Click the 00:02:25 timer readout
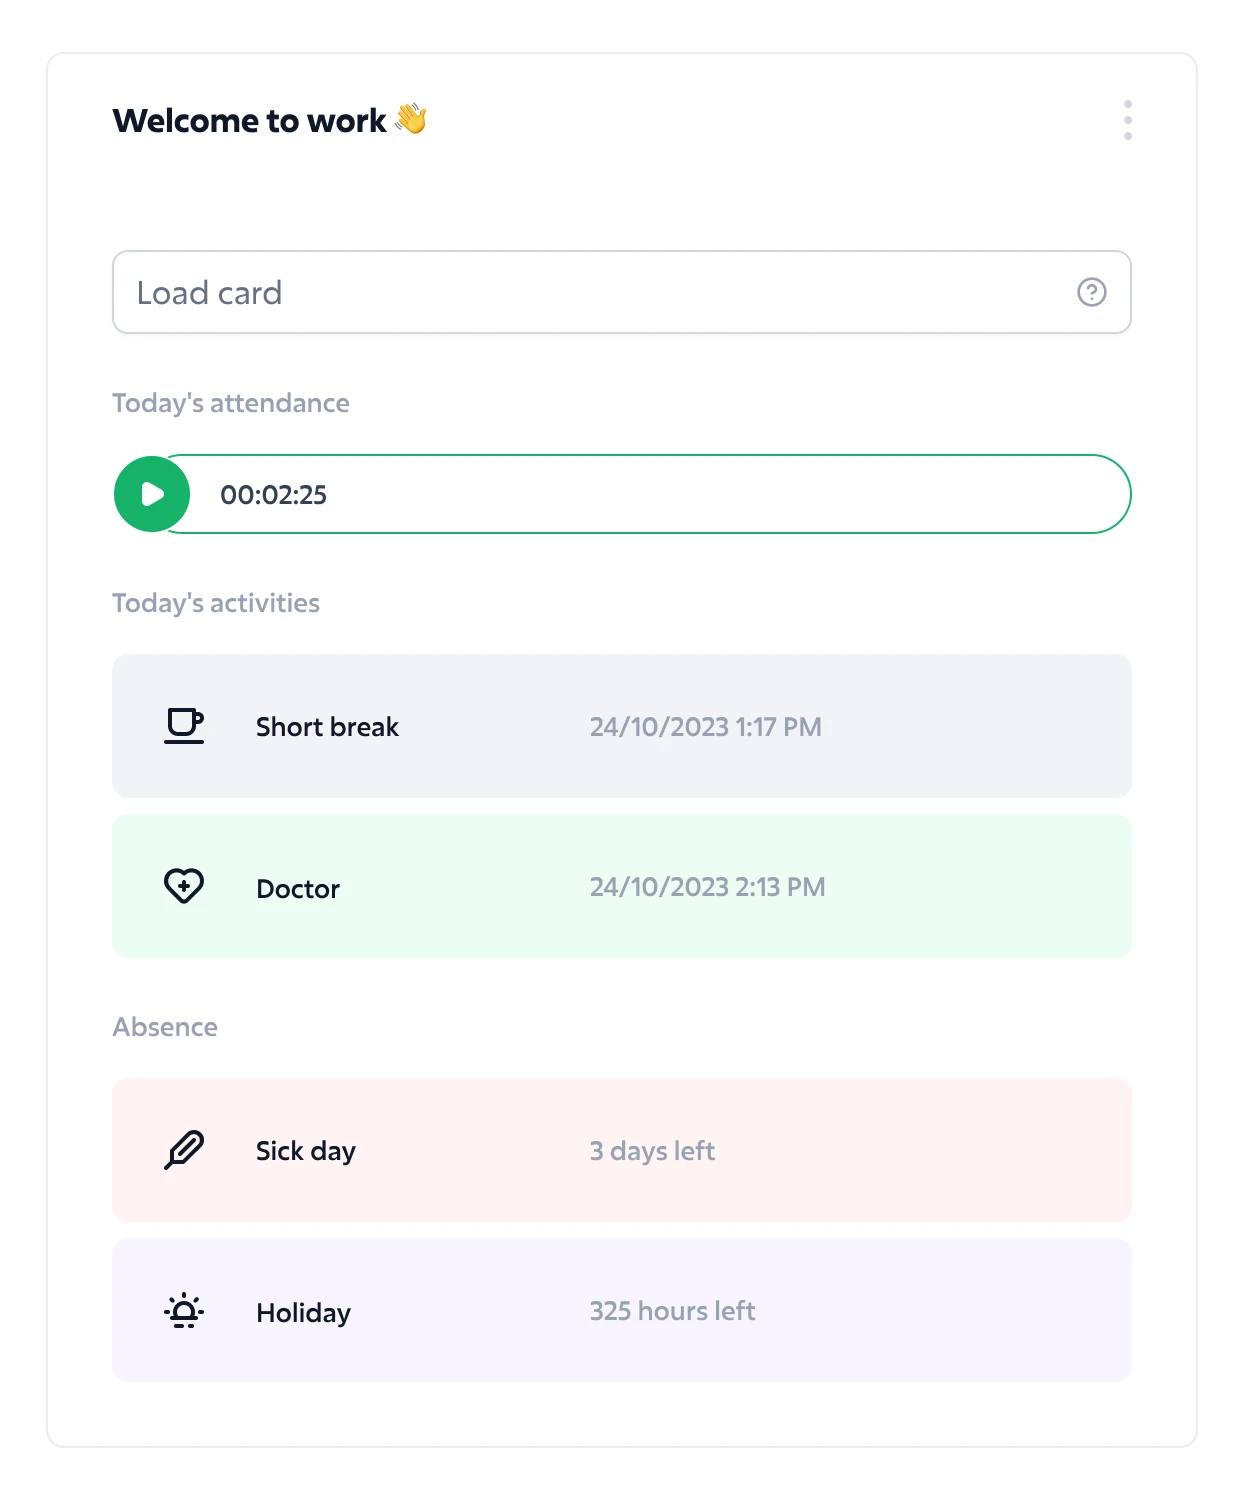 [x=273, y=495]
